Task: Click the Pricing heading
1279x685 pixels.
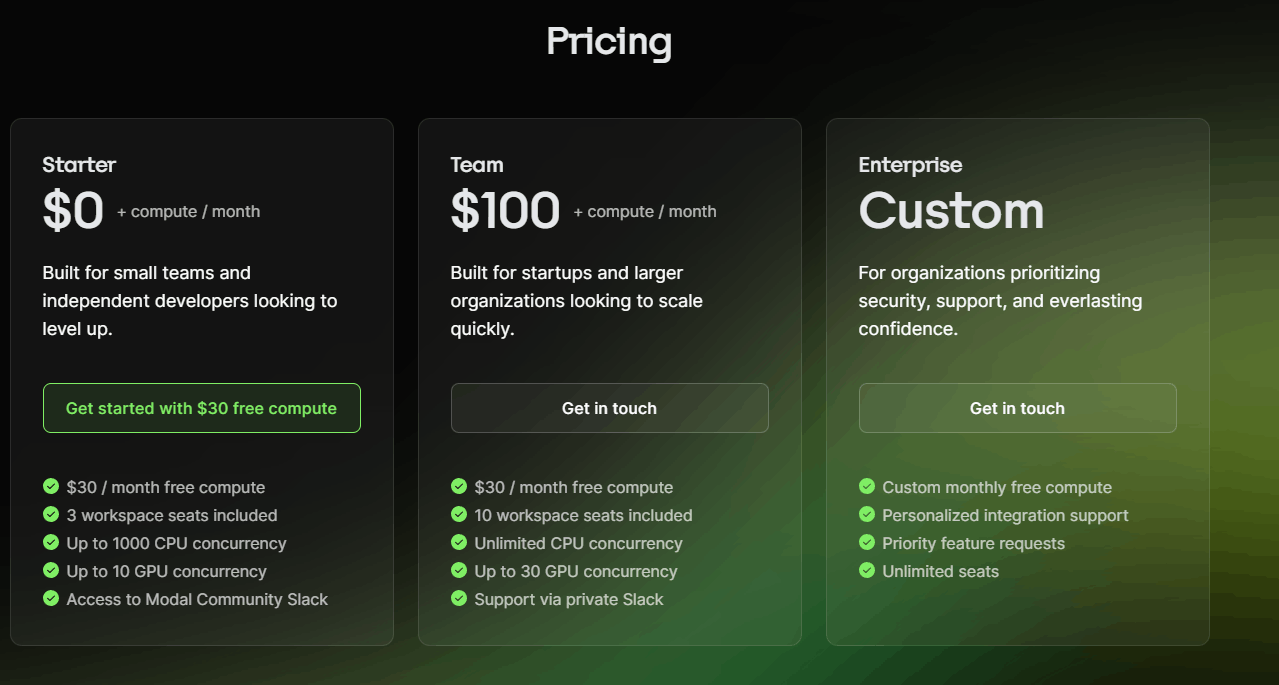Action: (609, 42)
